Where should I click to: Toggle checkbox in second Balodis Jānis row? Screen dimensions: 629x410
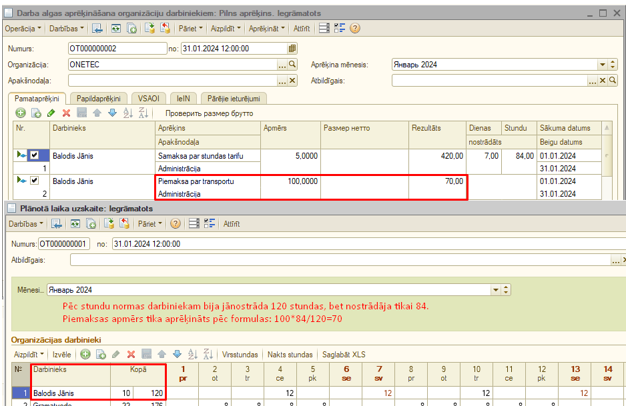(x=36, y=181)
